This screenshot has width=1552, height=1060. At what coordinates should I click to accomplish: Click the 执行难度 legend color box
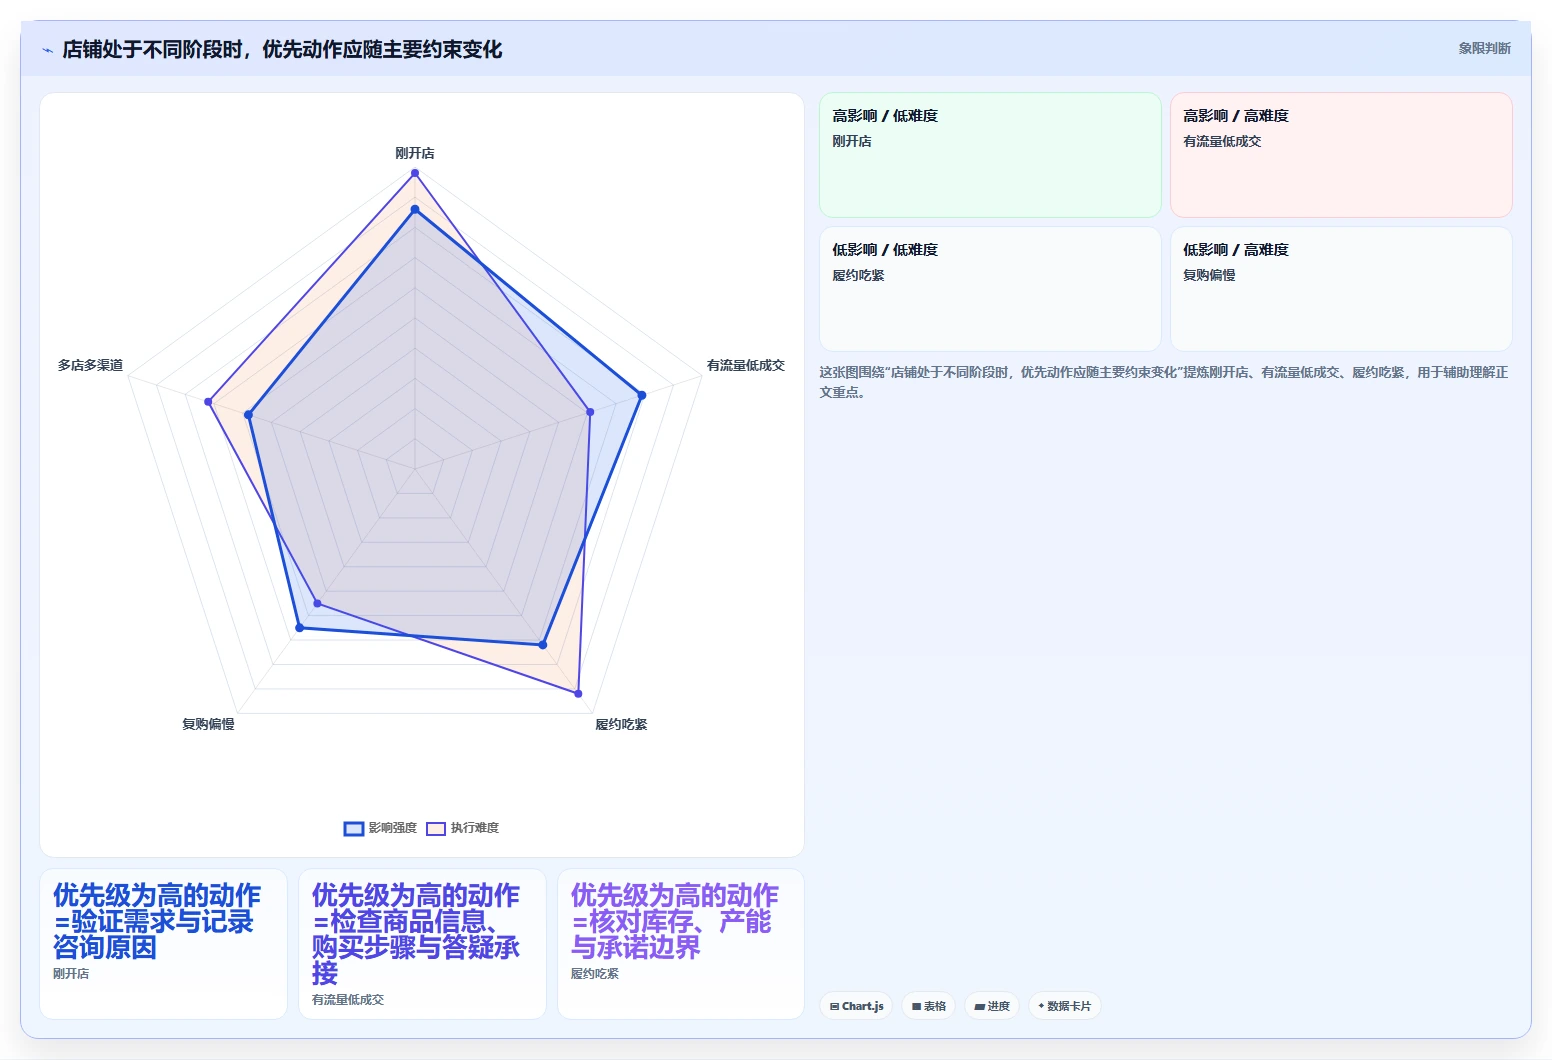(x=436, y=828)
